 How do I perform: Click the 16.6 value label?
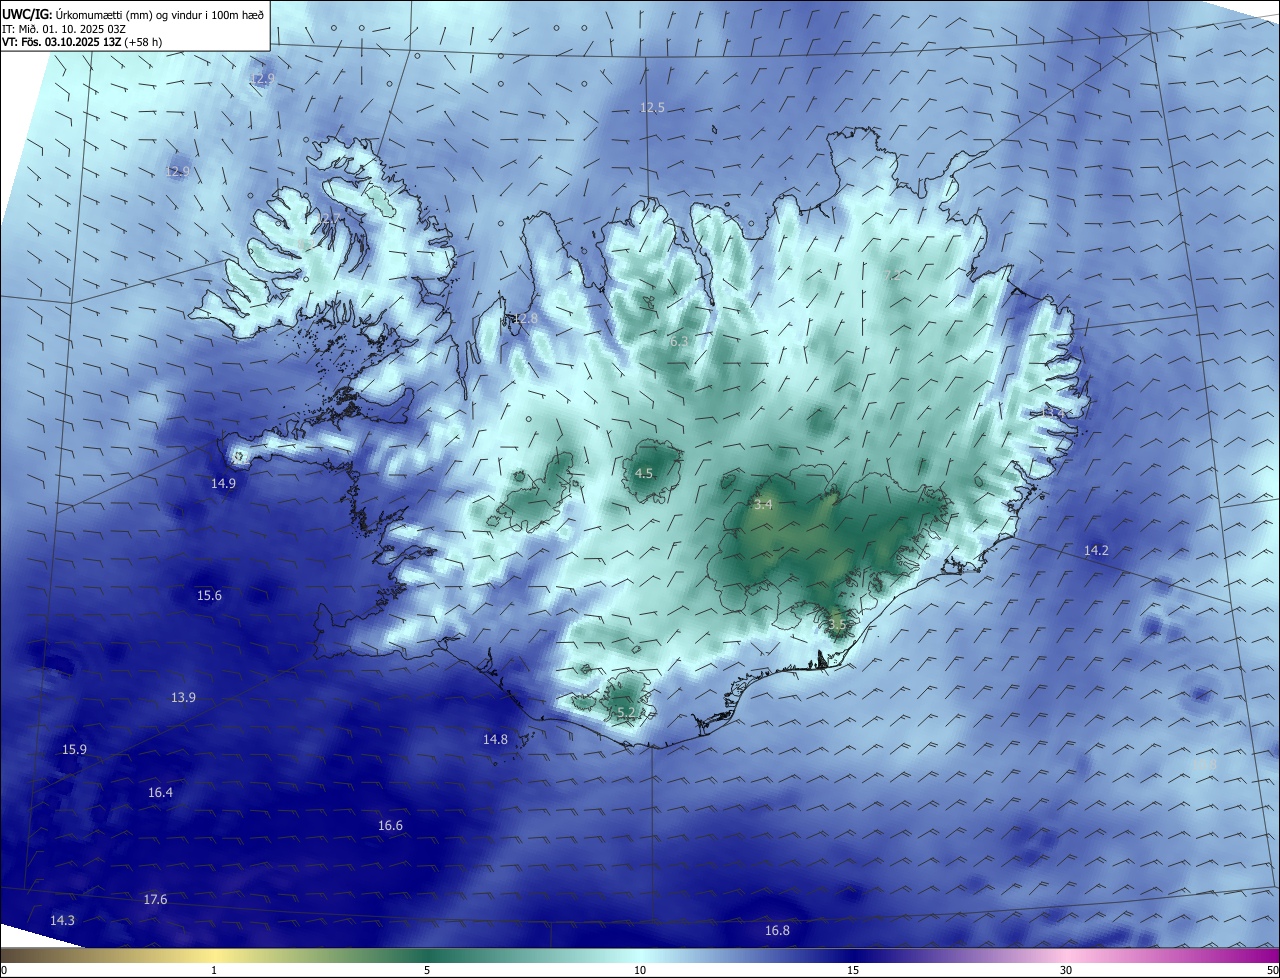390,826
